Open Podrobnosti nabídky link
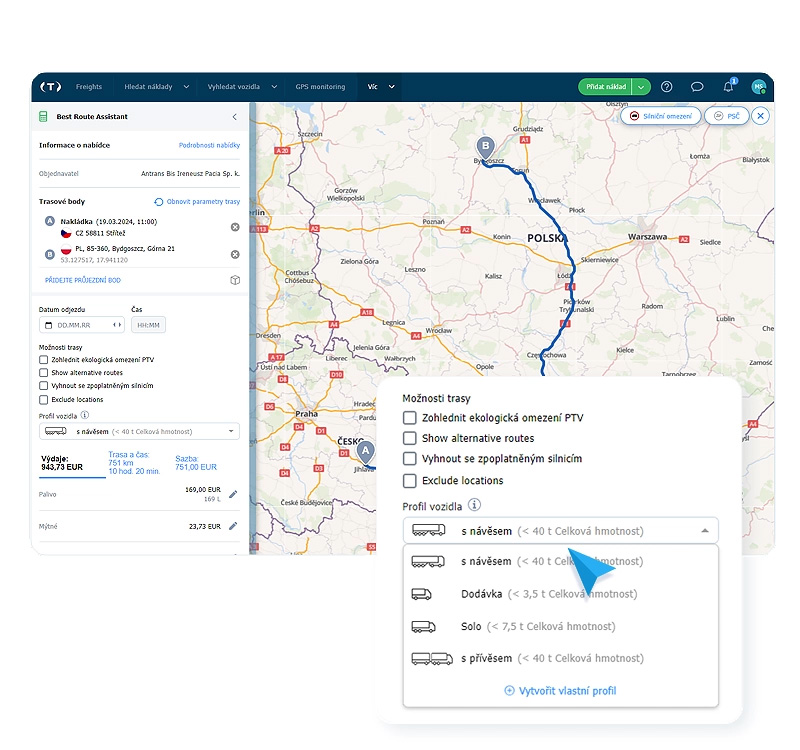Screen dimensions: 800x750 click(209, 145)
